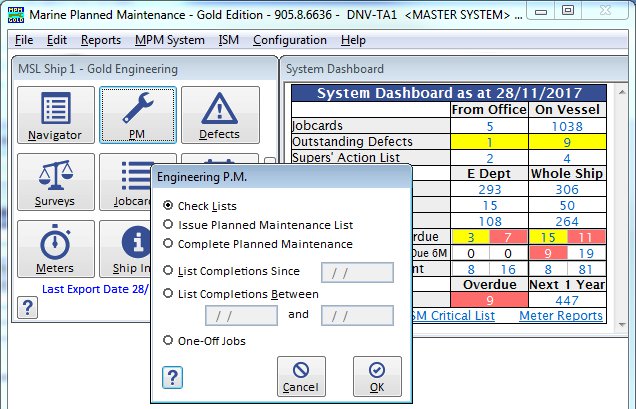Click Whole Ship value 50
636x409 pixels.
tap(567, 205)
